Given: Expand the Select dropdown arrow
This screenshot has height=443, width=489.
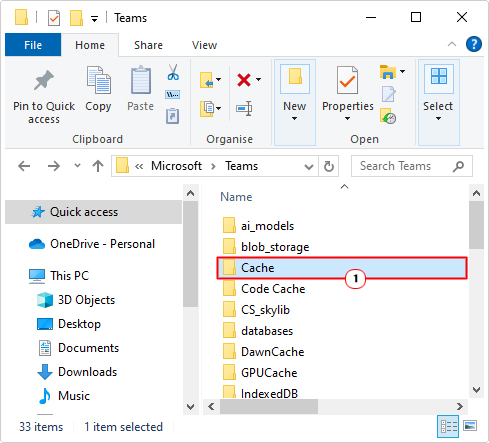Looking at the screenshot, I should [x=438, y=118].
